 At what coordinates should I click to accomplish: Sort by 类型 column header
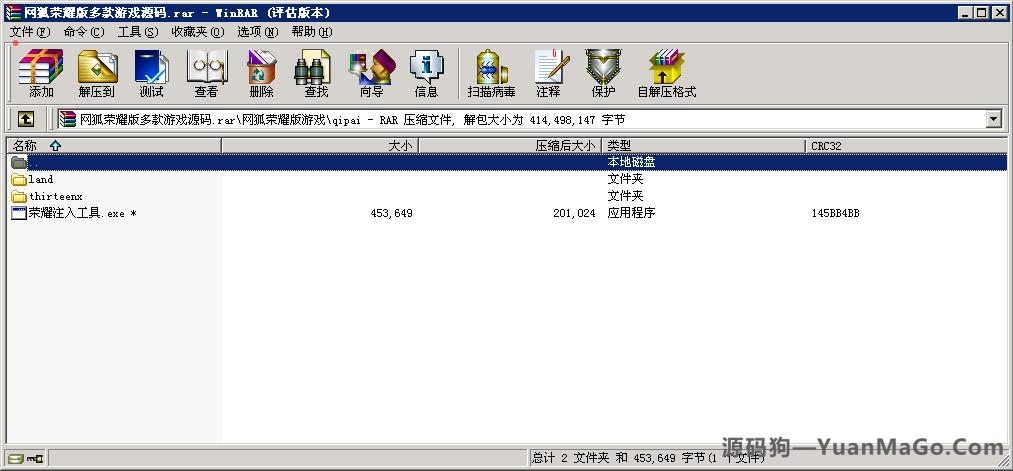704,146
